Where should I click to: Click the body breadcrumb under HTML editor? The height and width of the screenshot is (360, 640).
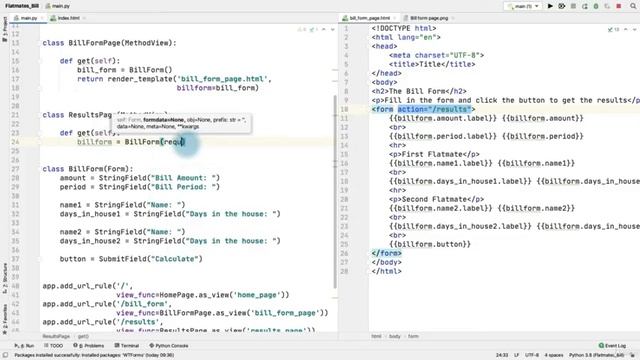[x=394, y=336]
